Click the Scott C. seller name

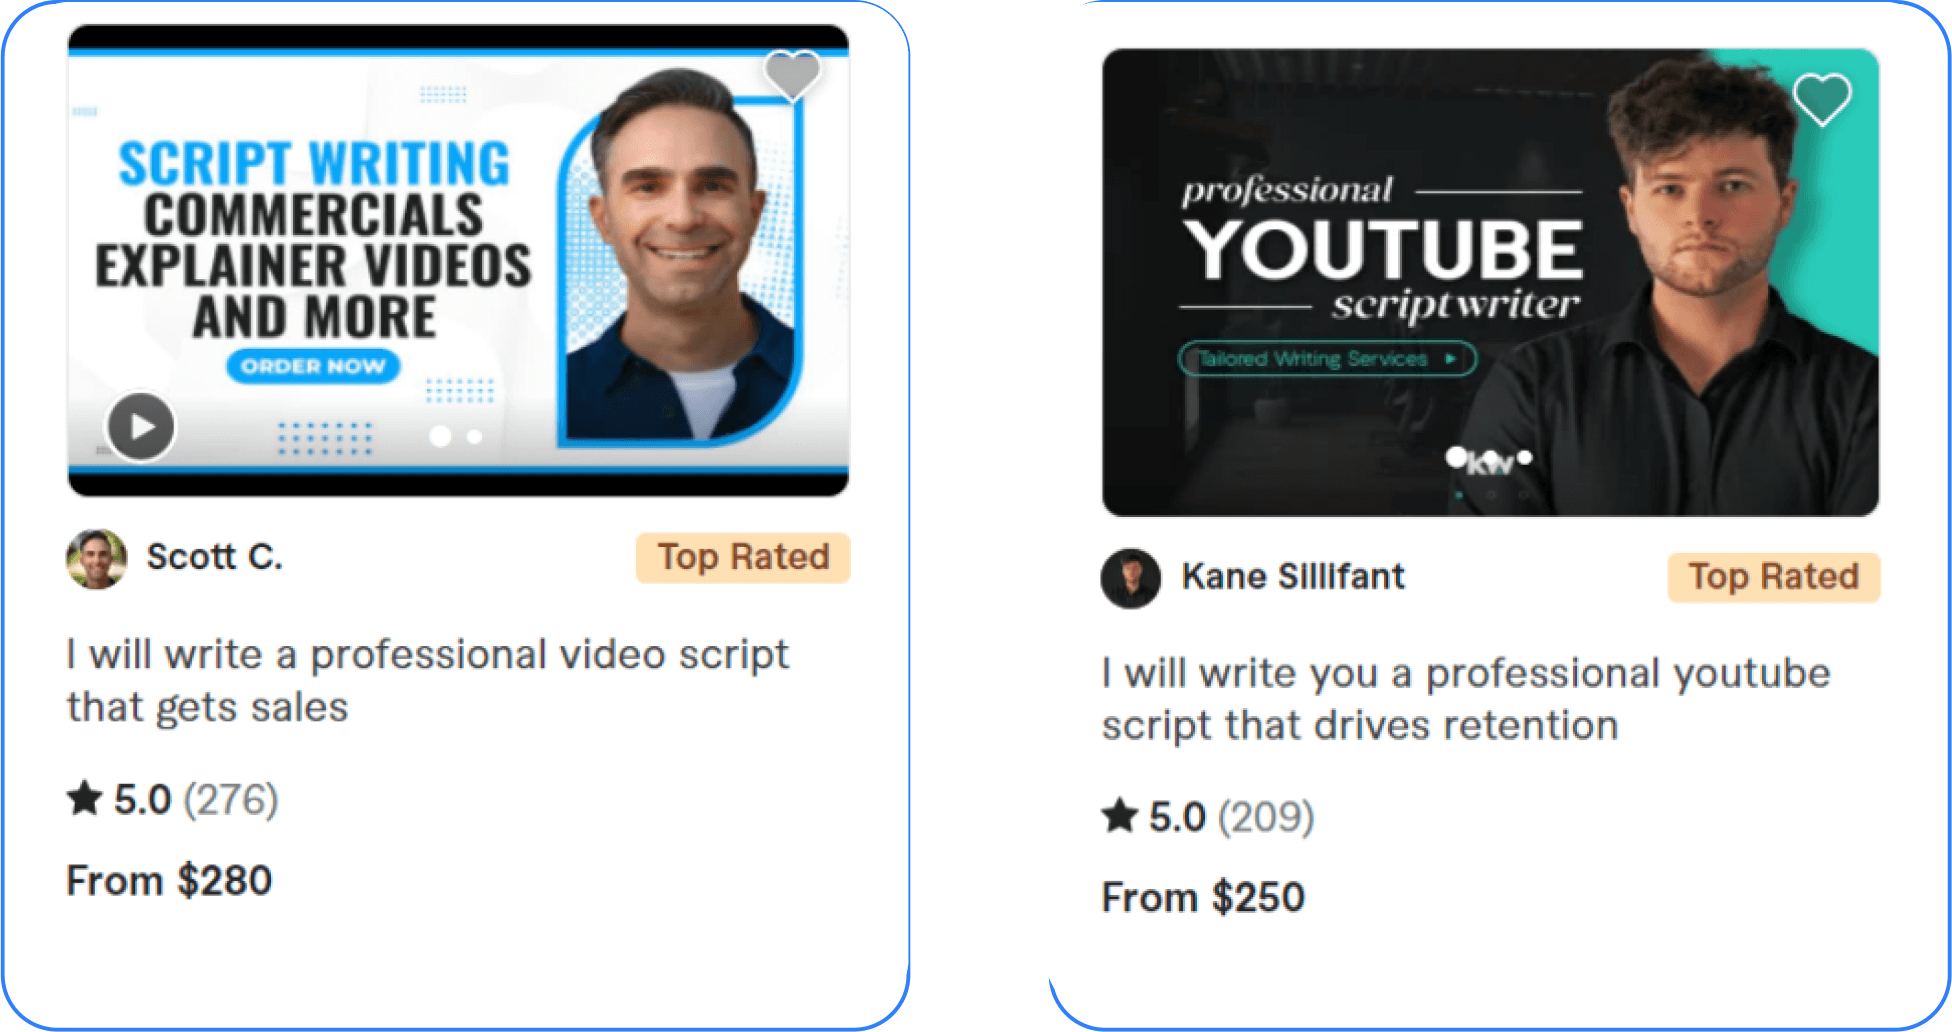pos(215,557)
